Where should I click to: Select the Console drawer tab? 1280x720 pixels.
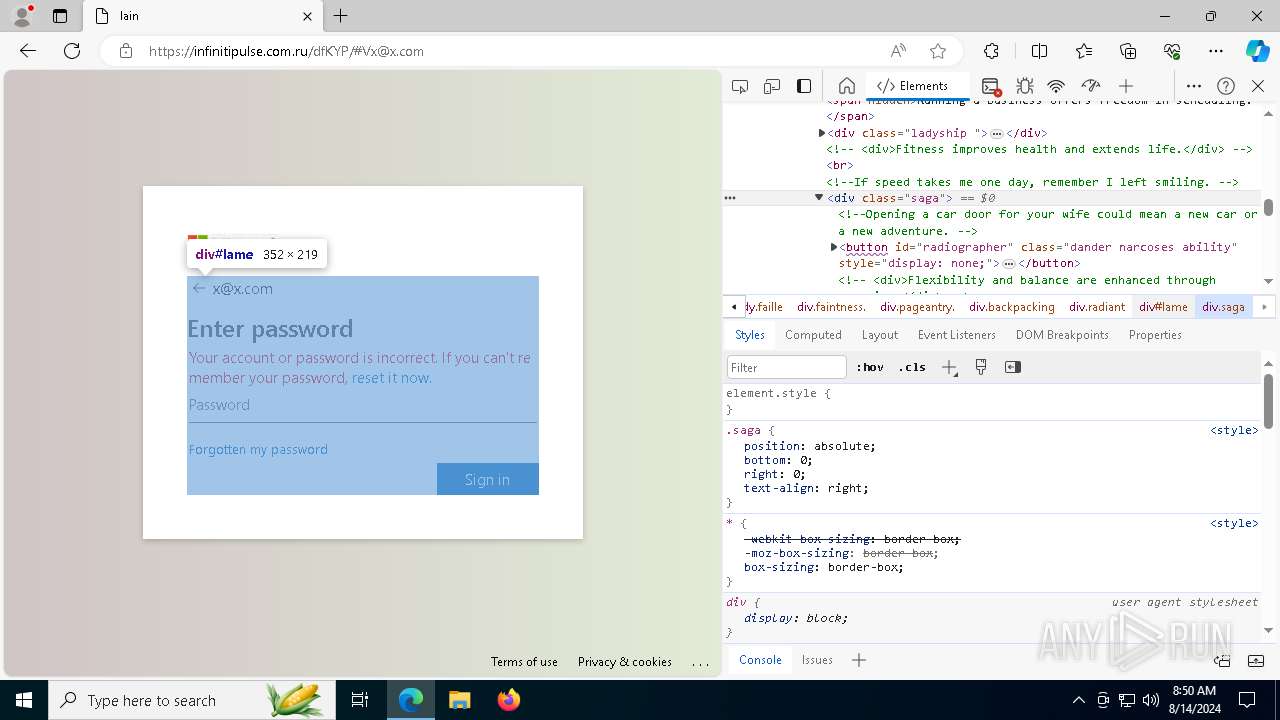760,660
